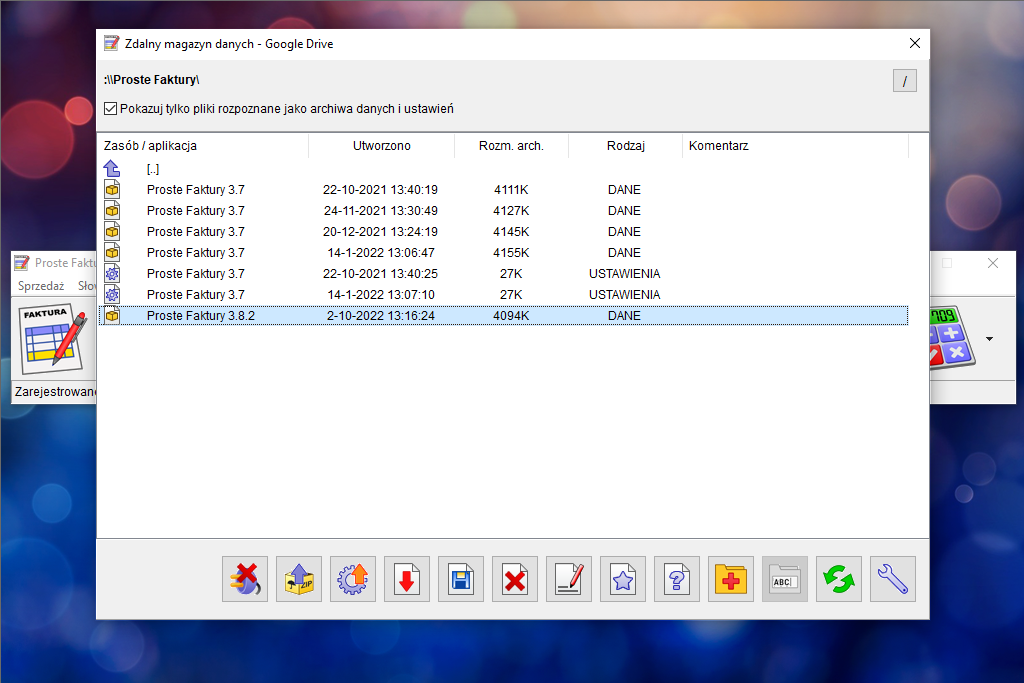Click the '4111K' archive size cell
The height and width of the screenshot is (683, 1024).
click(x=511, y=190)
